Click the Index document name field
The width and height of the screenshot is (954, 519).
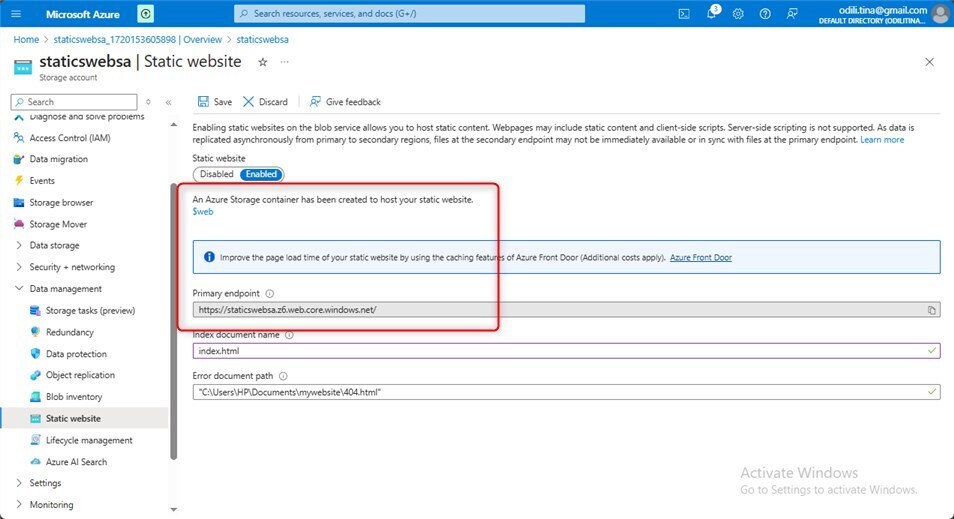(x=566, y=351)
